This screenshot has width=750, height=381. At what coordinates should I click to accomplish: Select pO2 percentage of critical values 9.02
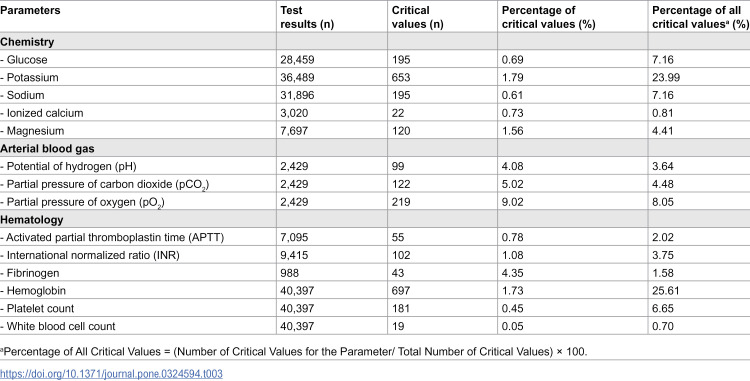513,202
